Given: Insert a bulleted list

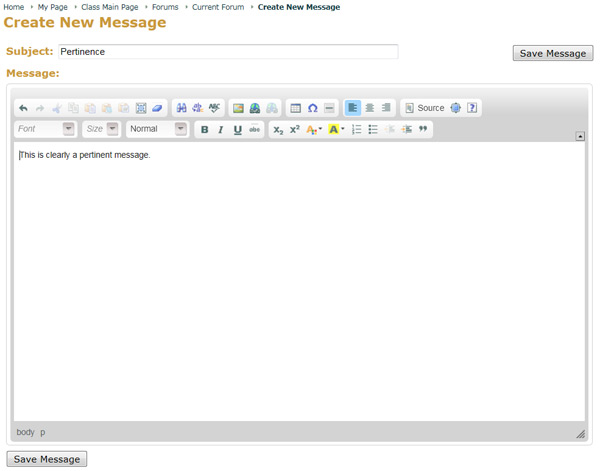Looking at the screenshot, I should 373,130.
